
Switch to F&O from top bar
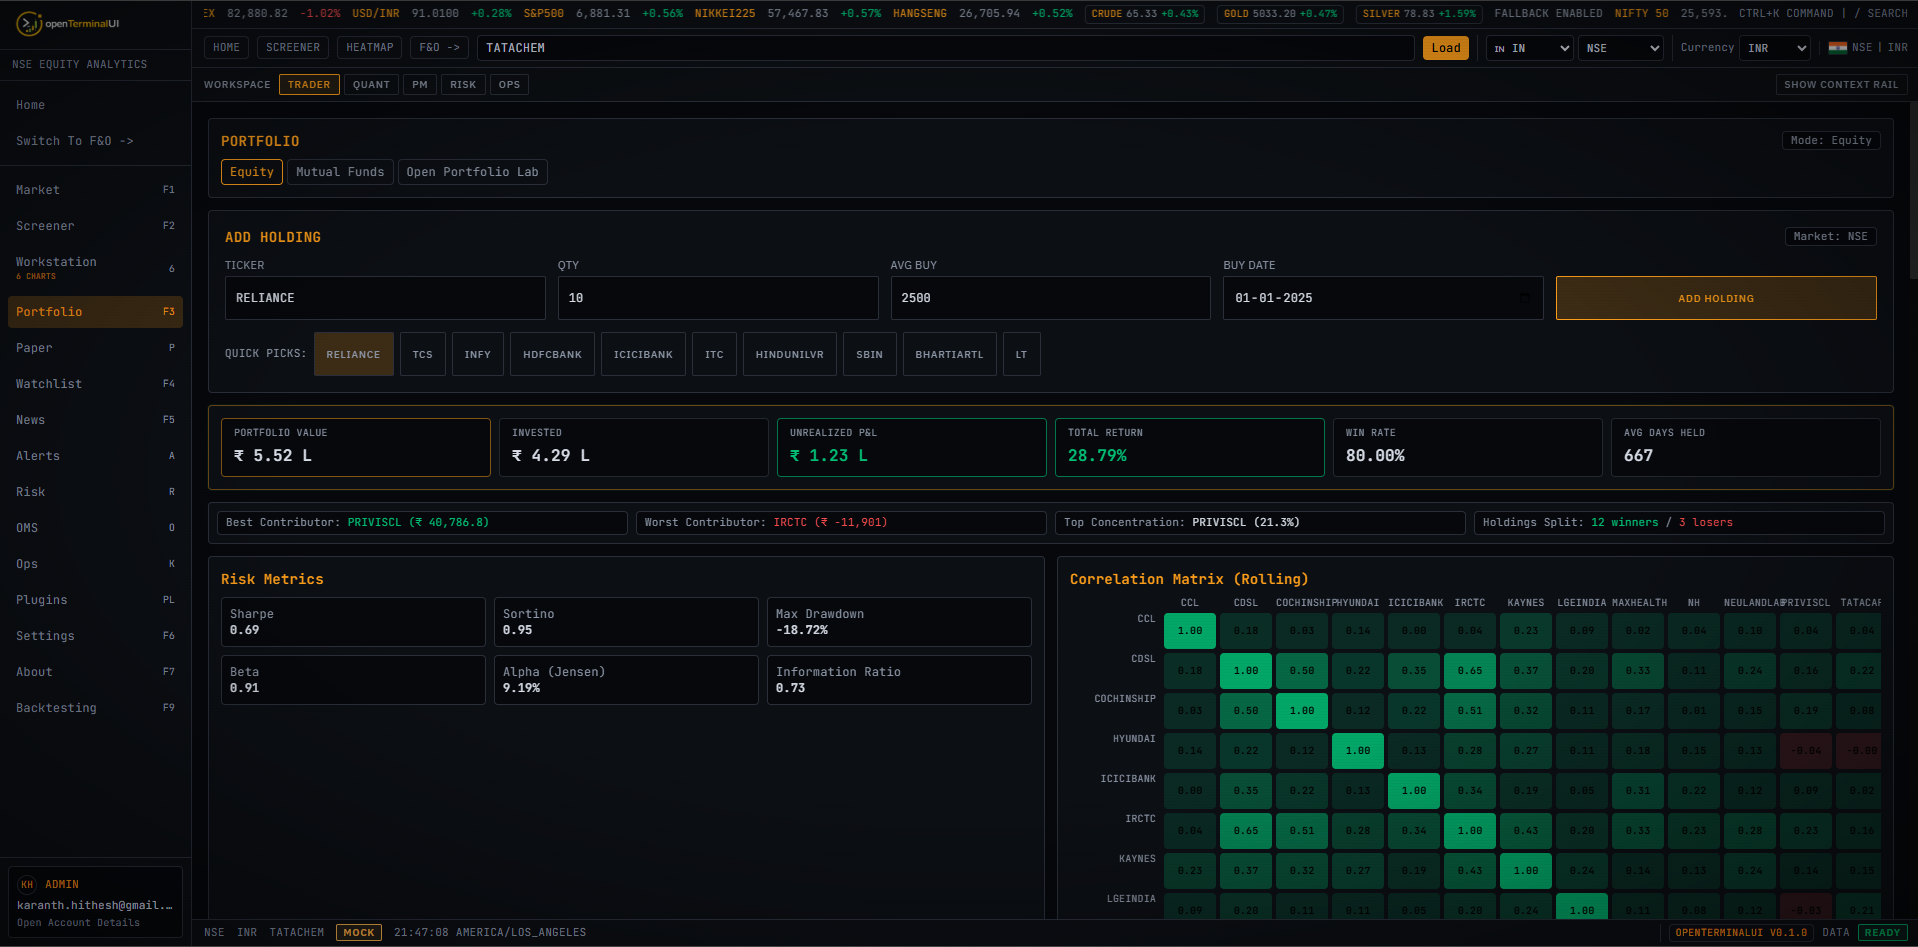[x=440, y=48]
